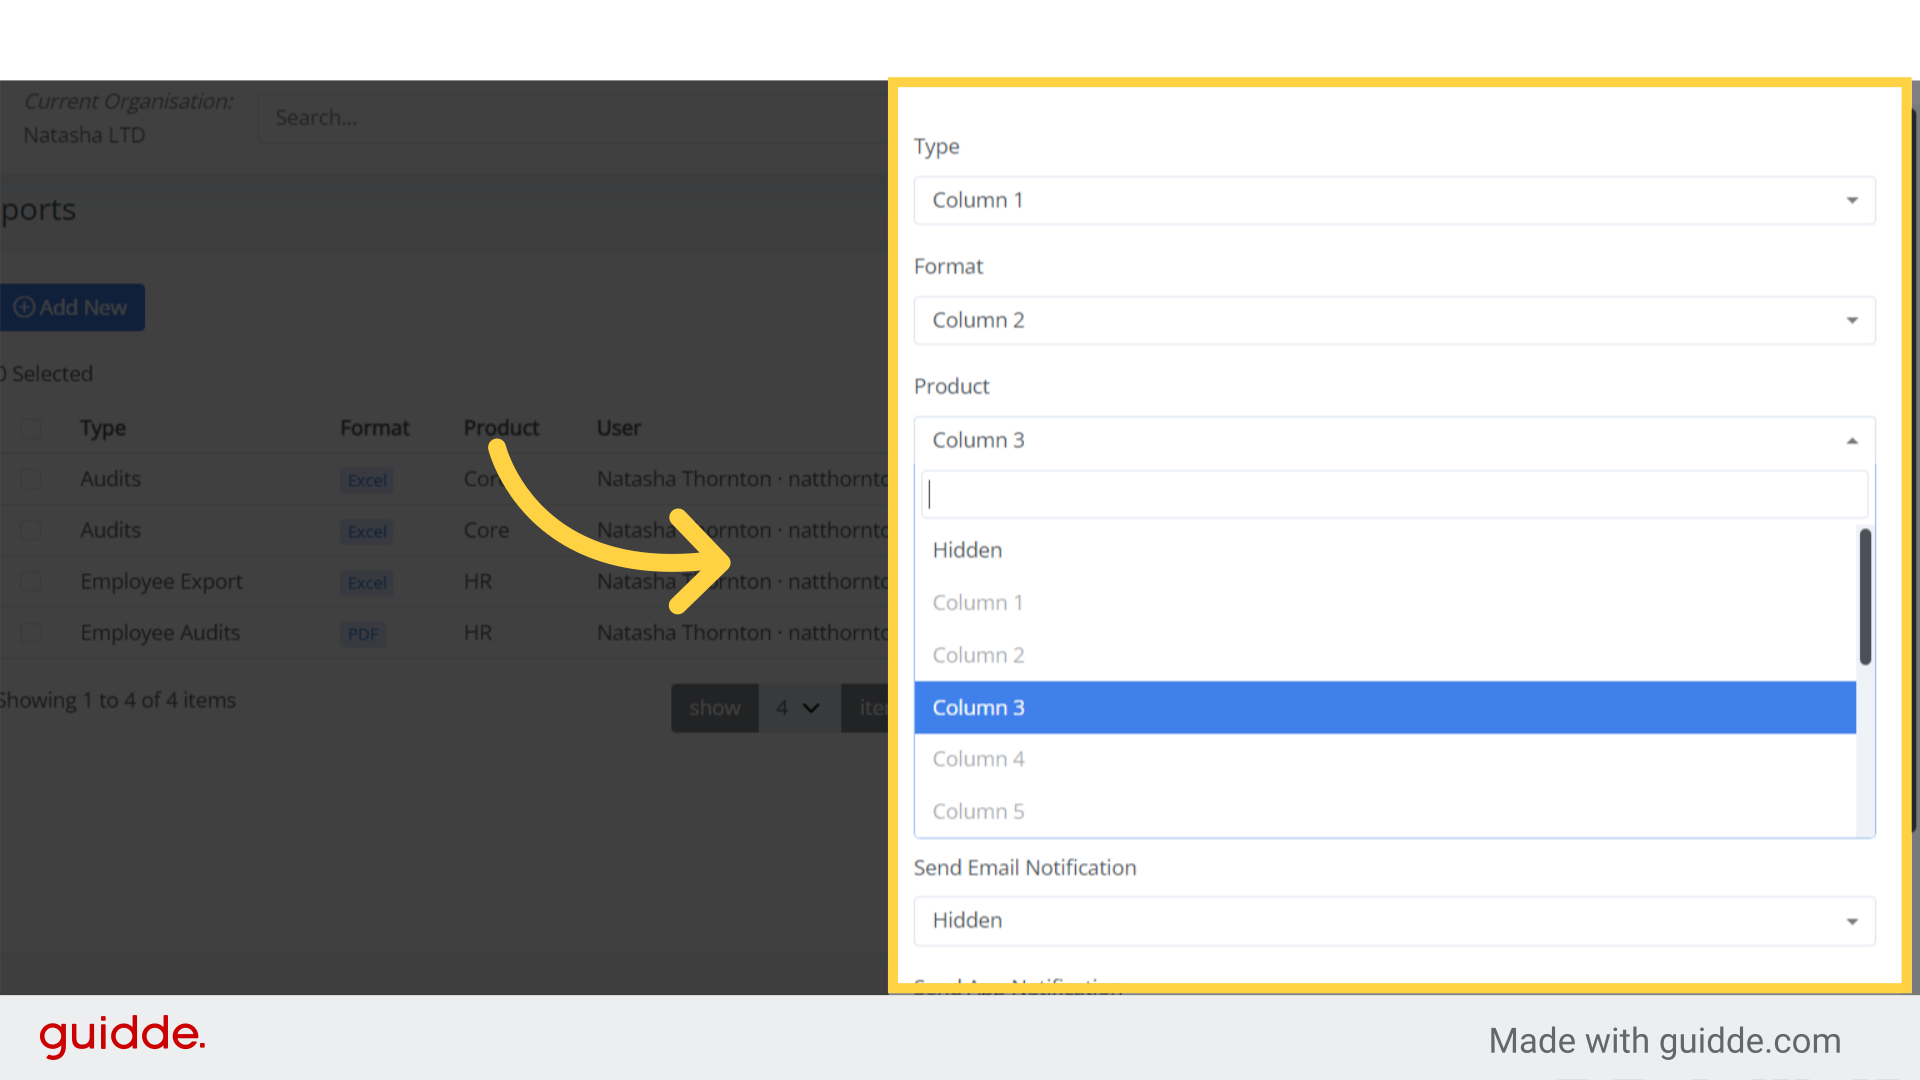The image size is (1920, 1080).
Task: Choose Column 5 in the dropdown list
Action: coord(1385,811)
